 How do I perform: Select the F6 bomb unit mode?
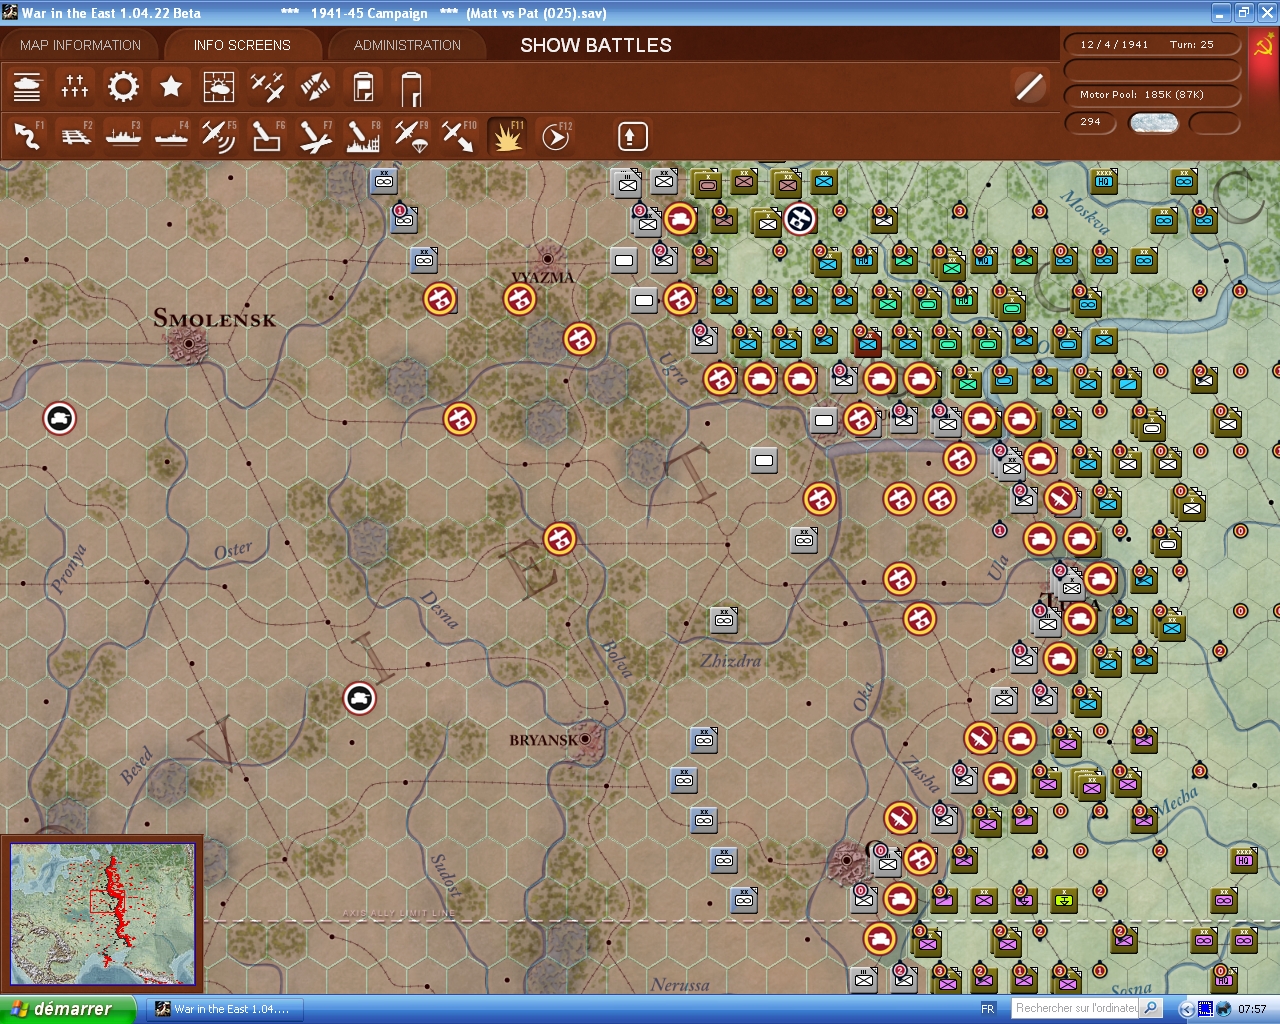[267, 135]
